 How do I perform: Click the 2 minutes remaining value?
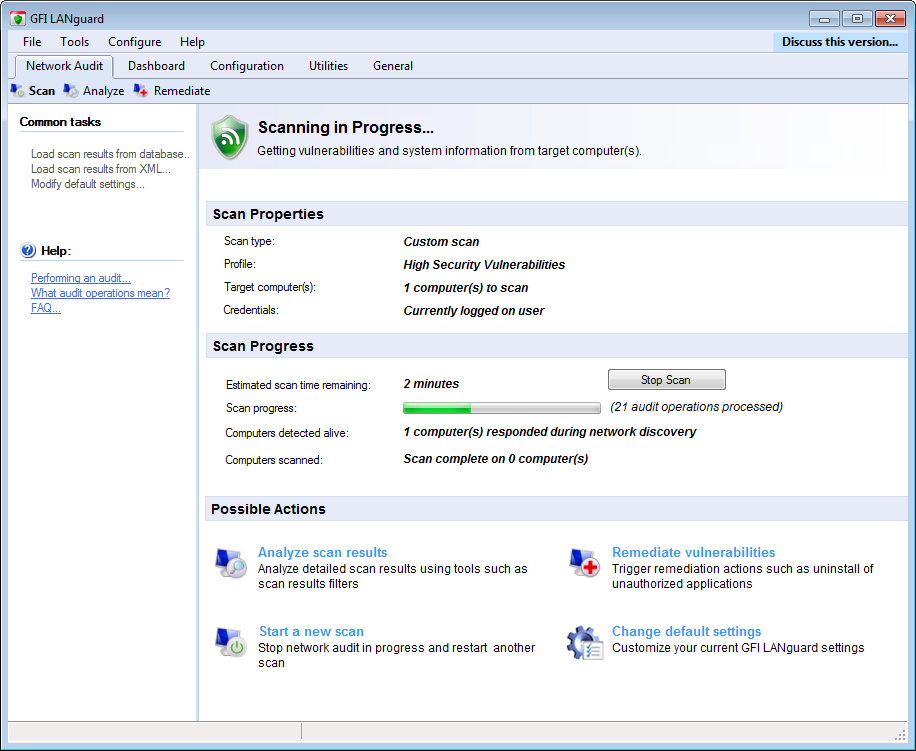pos(431,384)
